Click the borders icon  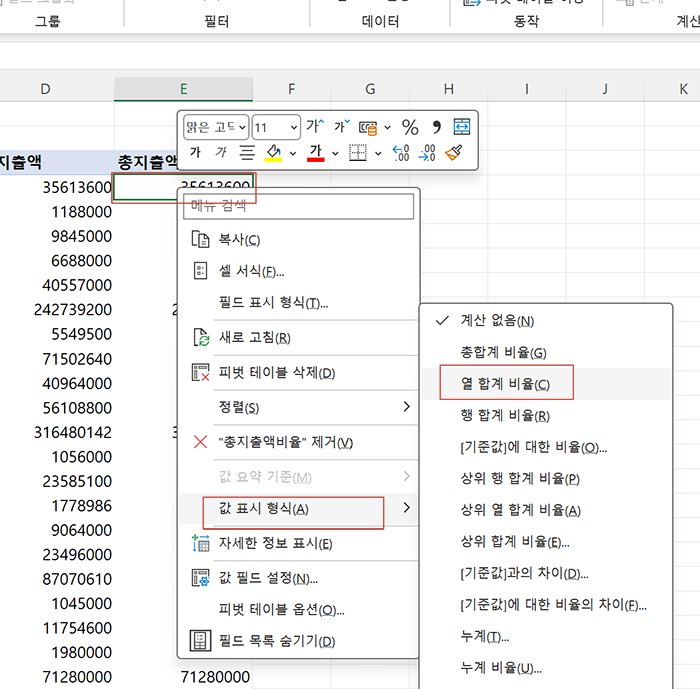tap(358, 153)
